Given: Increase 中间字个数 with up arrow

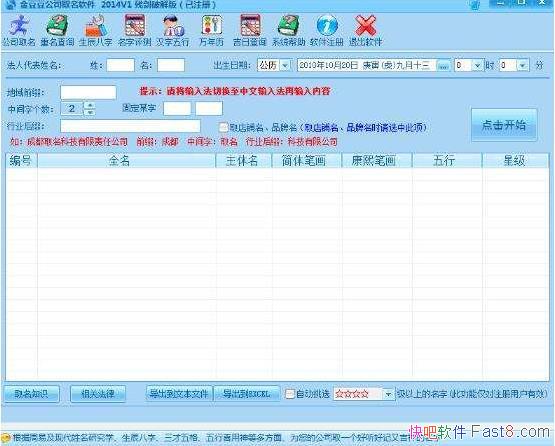Looking at the screenshot, I should click(x=90, y=105).
